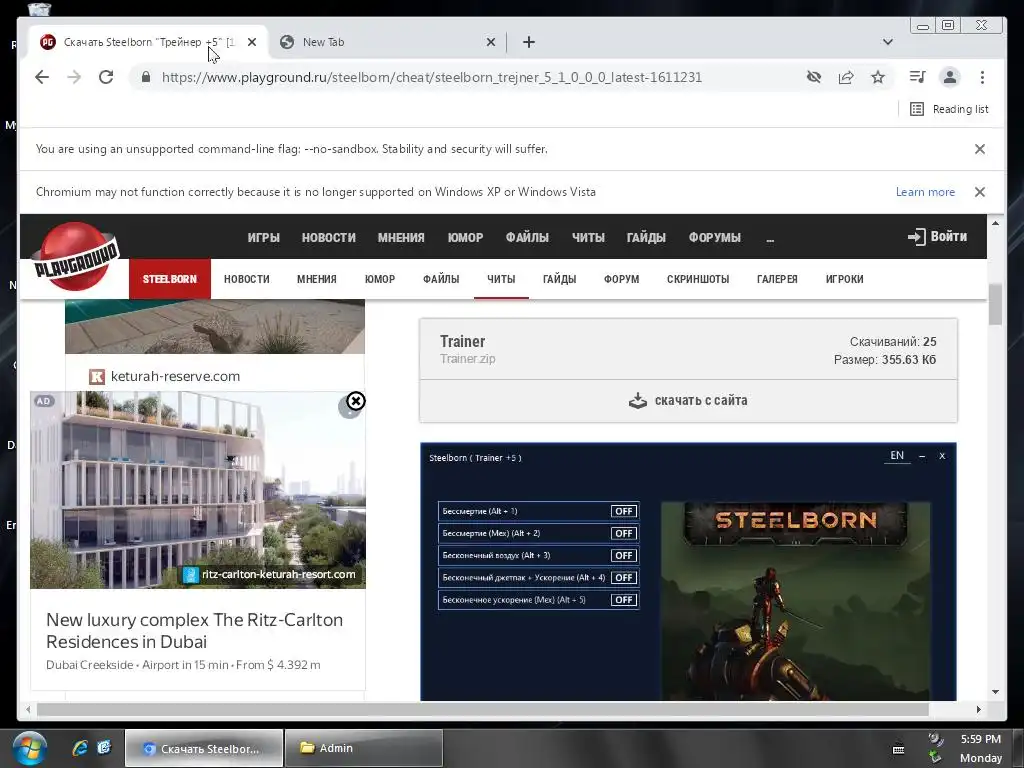
Task: Click the Войти login button
Action: pyautogui.click(x=937, y=236)
